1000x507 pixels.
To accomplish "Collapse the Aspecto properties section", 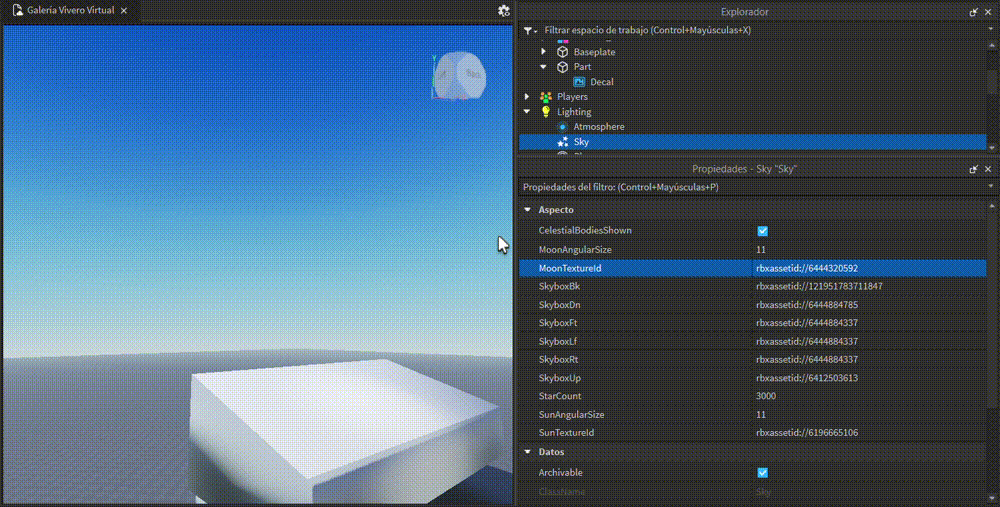I will (527, 210).
